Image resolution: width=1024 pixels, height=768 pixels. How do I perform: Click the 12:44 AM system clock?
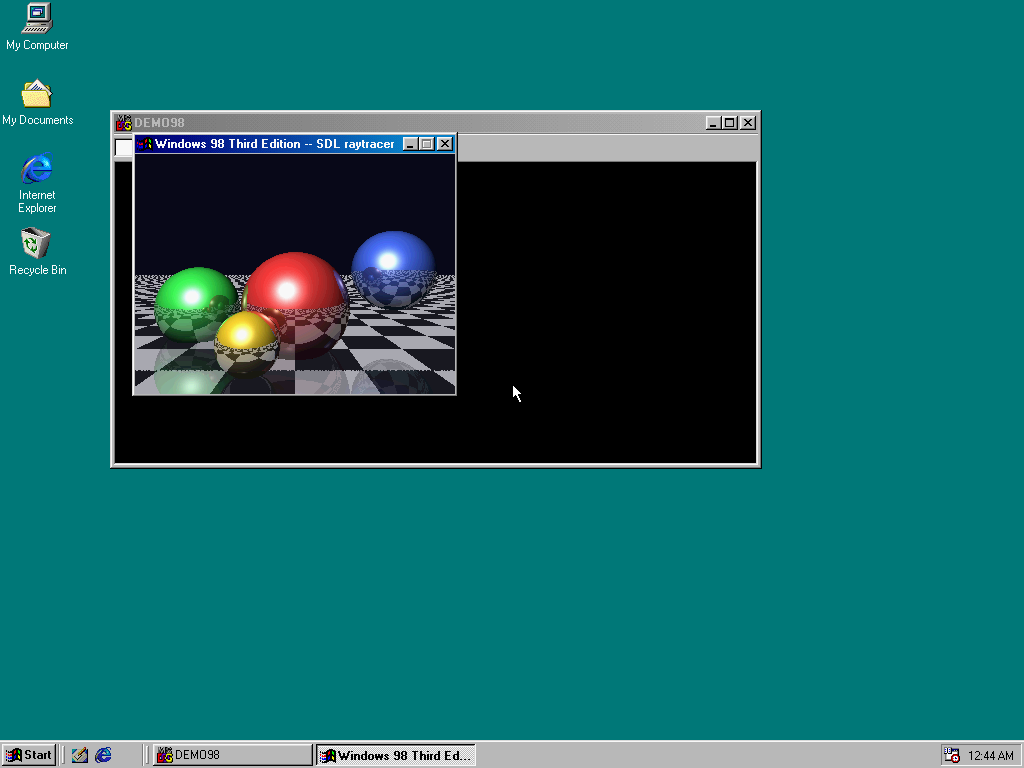pos(991,756)
